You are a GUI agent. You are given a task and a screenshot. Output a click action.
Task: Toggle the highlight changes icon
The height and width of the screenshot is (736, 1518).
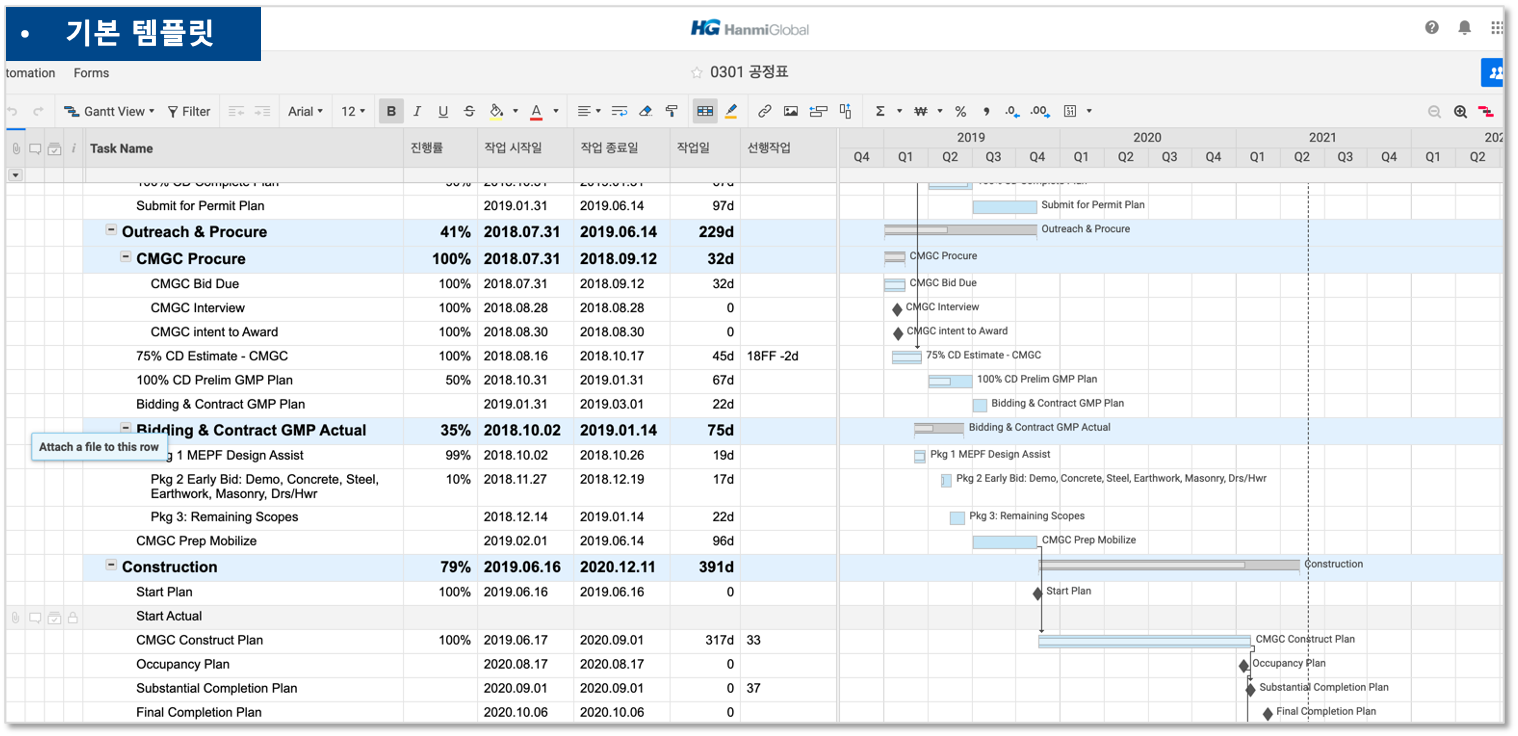pyautogui.click(x=731, y=111)
